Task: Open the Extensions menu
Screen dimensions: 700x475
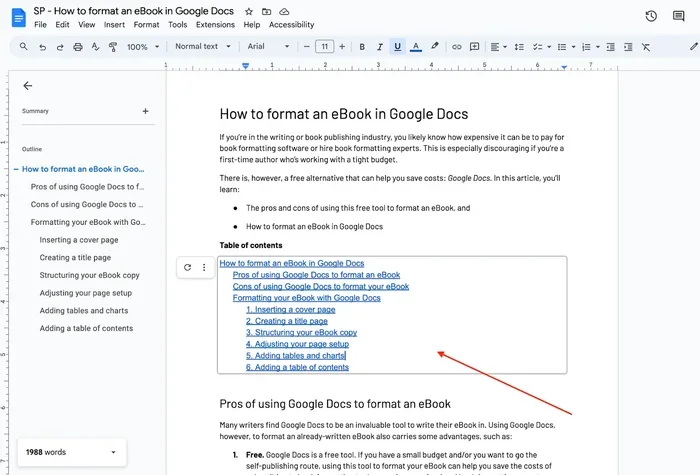Action: 215,25
